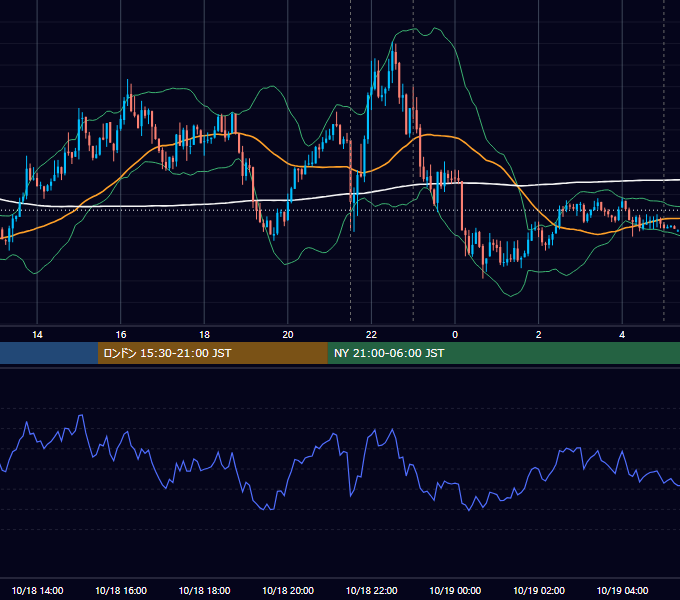Image resolution: width=680 pixels, height=600 pixels.
Task: Click the 10/18 18:00 time label
Action: coord(204,590)
